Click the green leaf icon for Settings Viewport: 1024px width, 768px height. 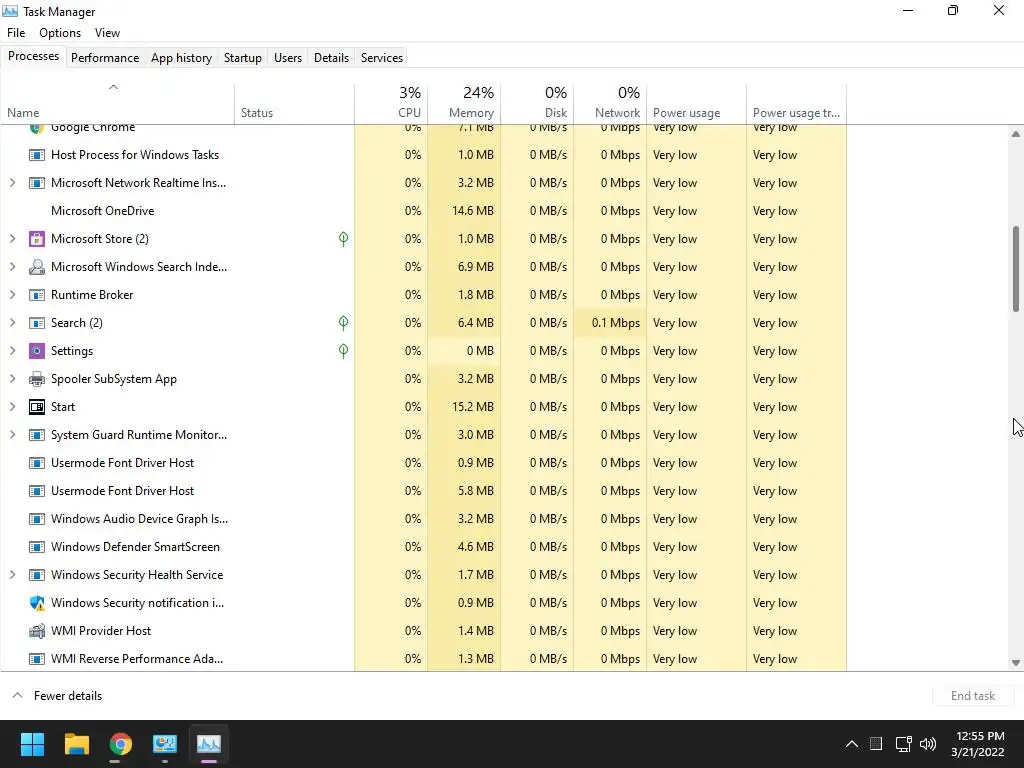coord(344,351)
